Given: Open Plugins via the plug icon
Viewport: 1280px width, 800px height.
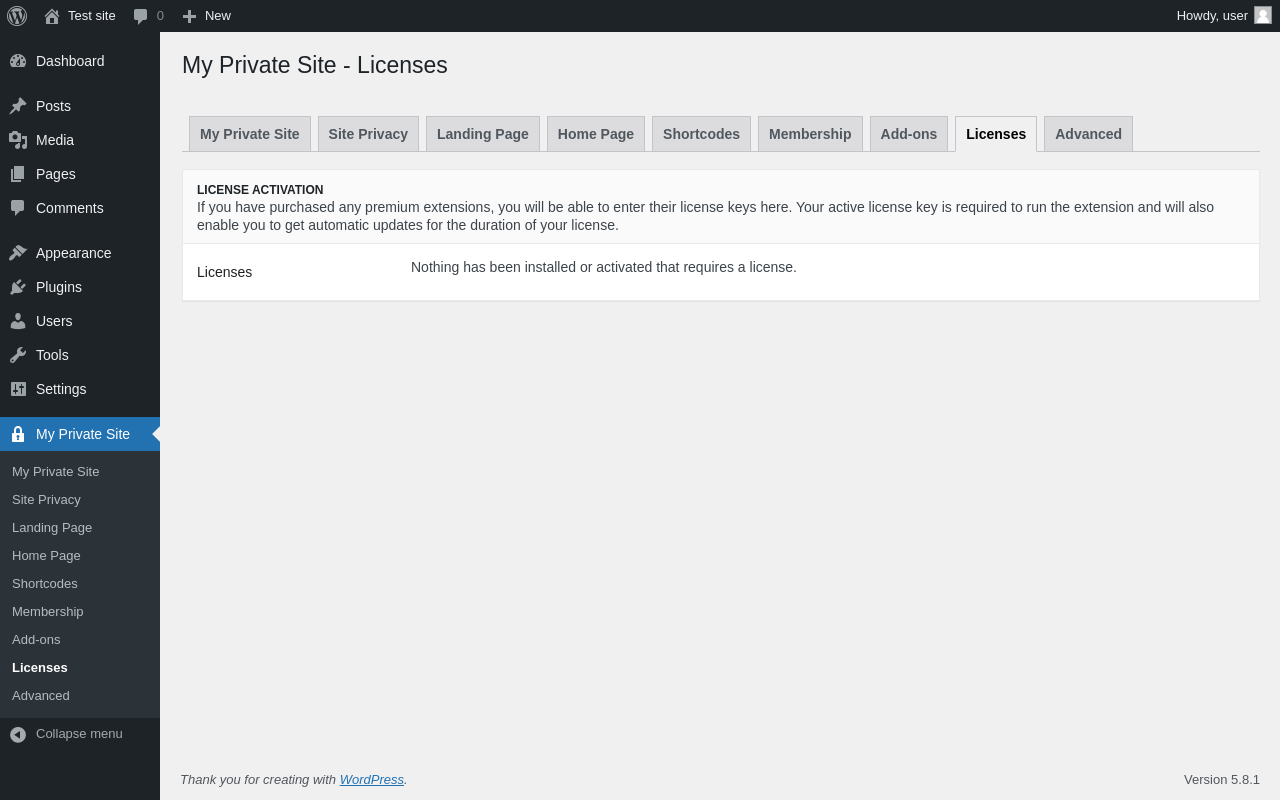Looking at the screenshot, I should (18, 287).
